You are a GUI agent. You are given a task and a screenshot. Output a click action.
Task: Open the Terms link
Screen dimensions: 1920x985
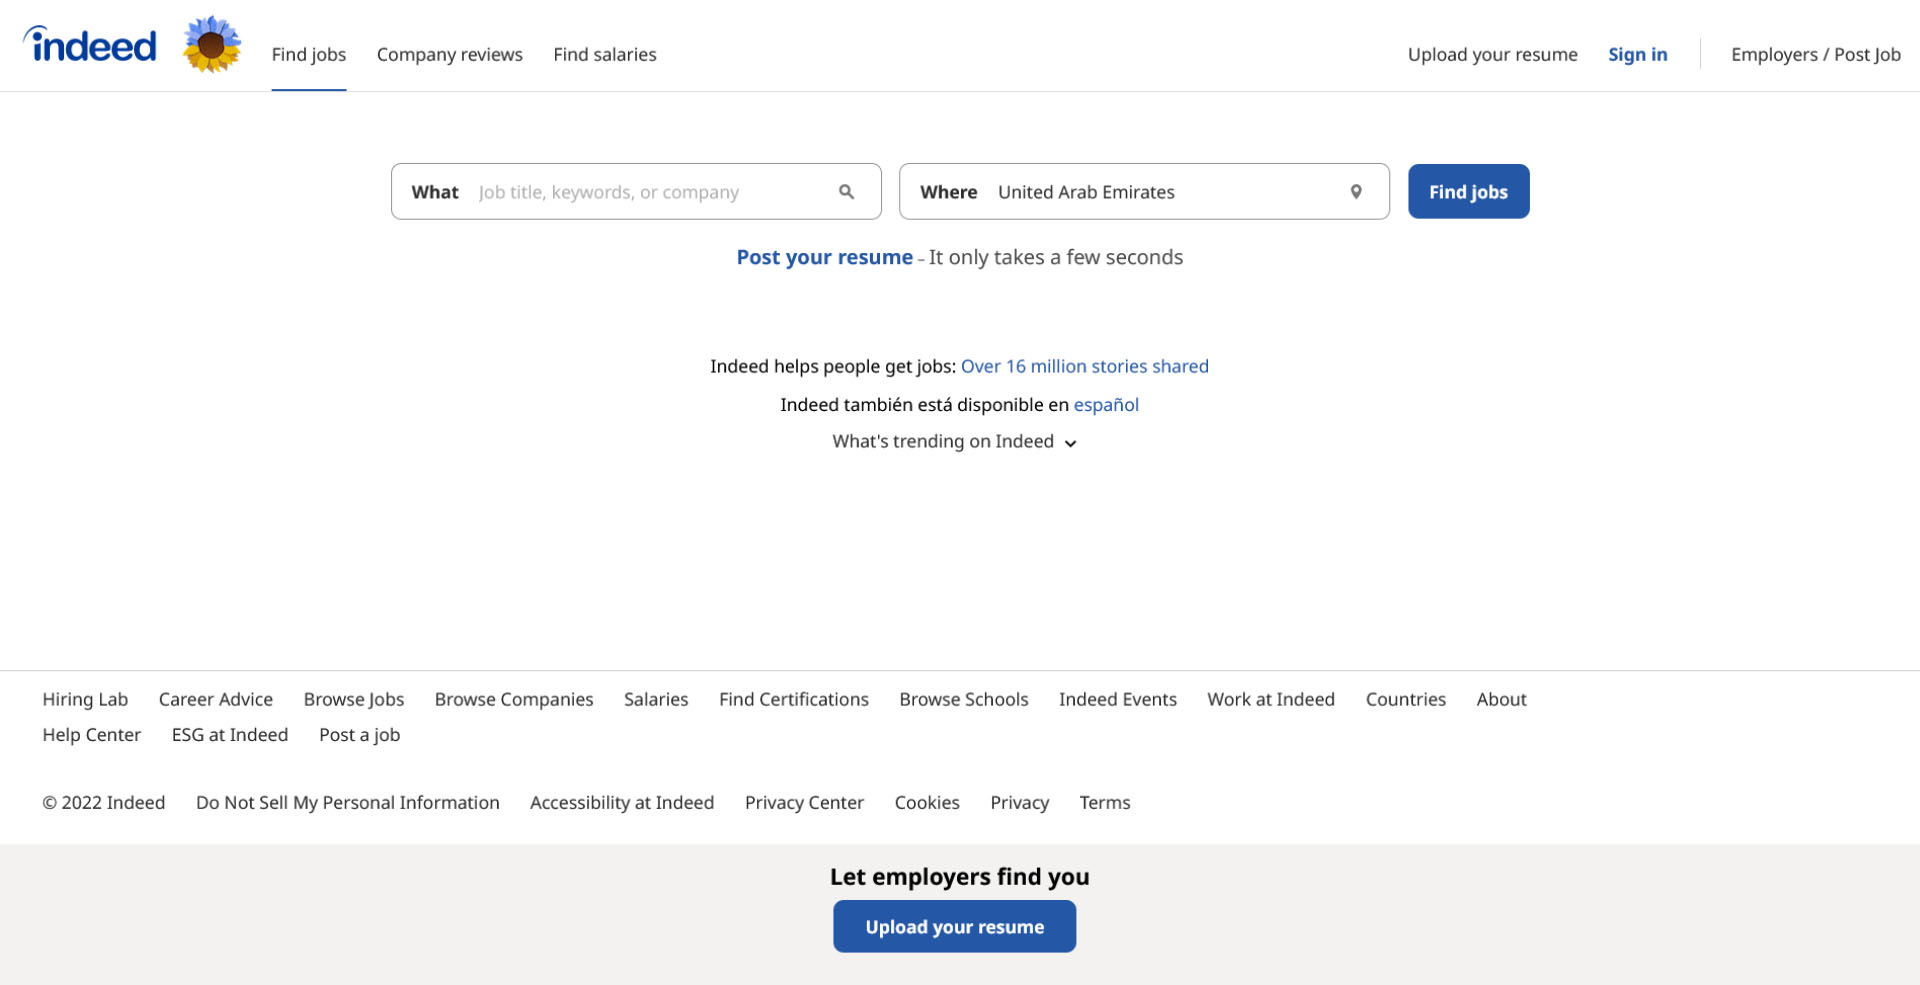[1105, 802]
